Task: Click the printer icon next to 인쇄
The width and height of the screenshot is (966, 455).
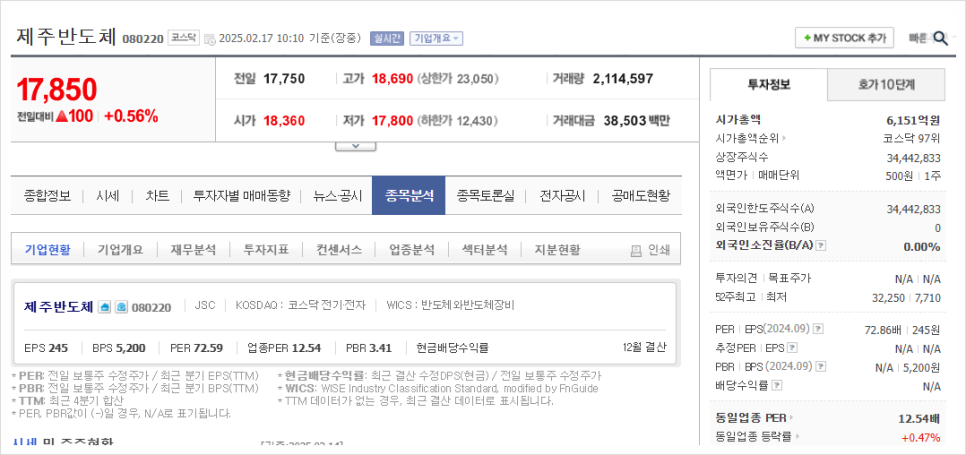Action: click(x=636, y=251)
